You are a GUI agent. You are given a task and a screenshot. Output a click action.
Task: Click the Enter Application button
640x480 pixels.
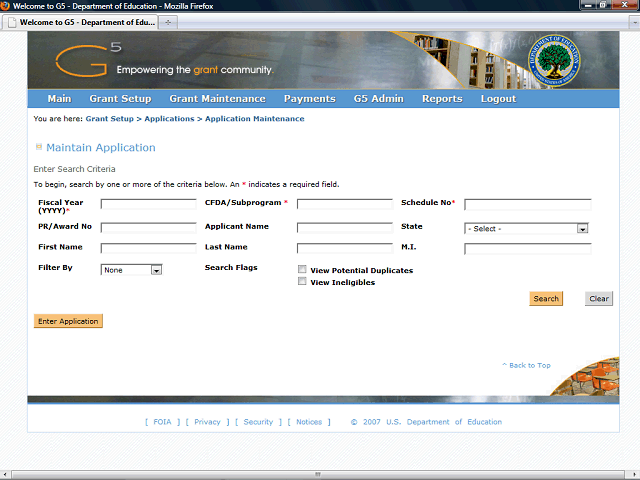(x=68, y=321)
